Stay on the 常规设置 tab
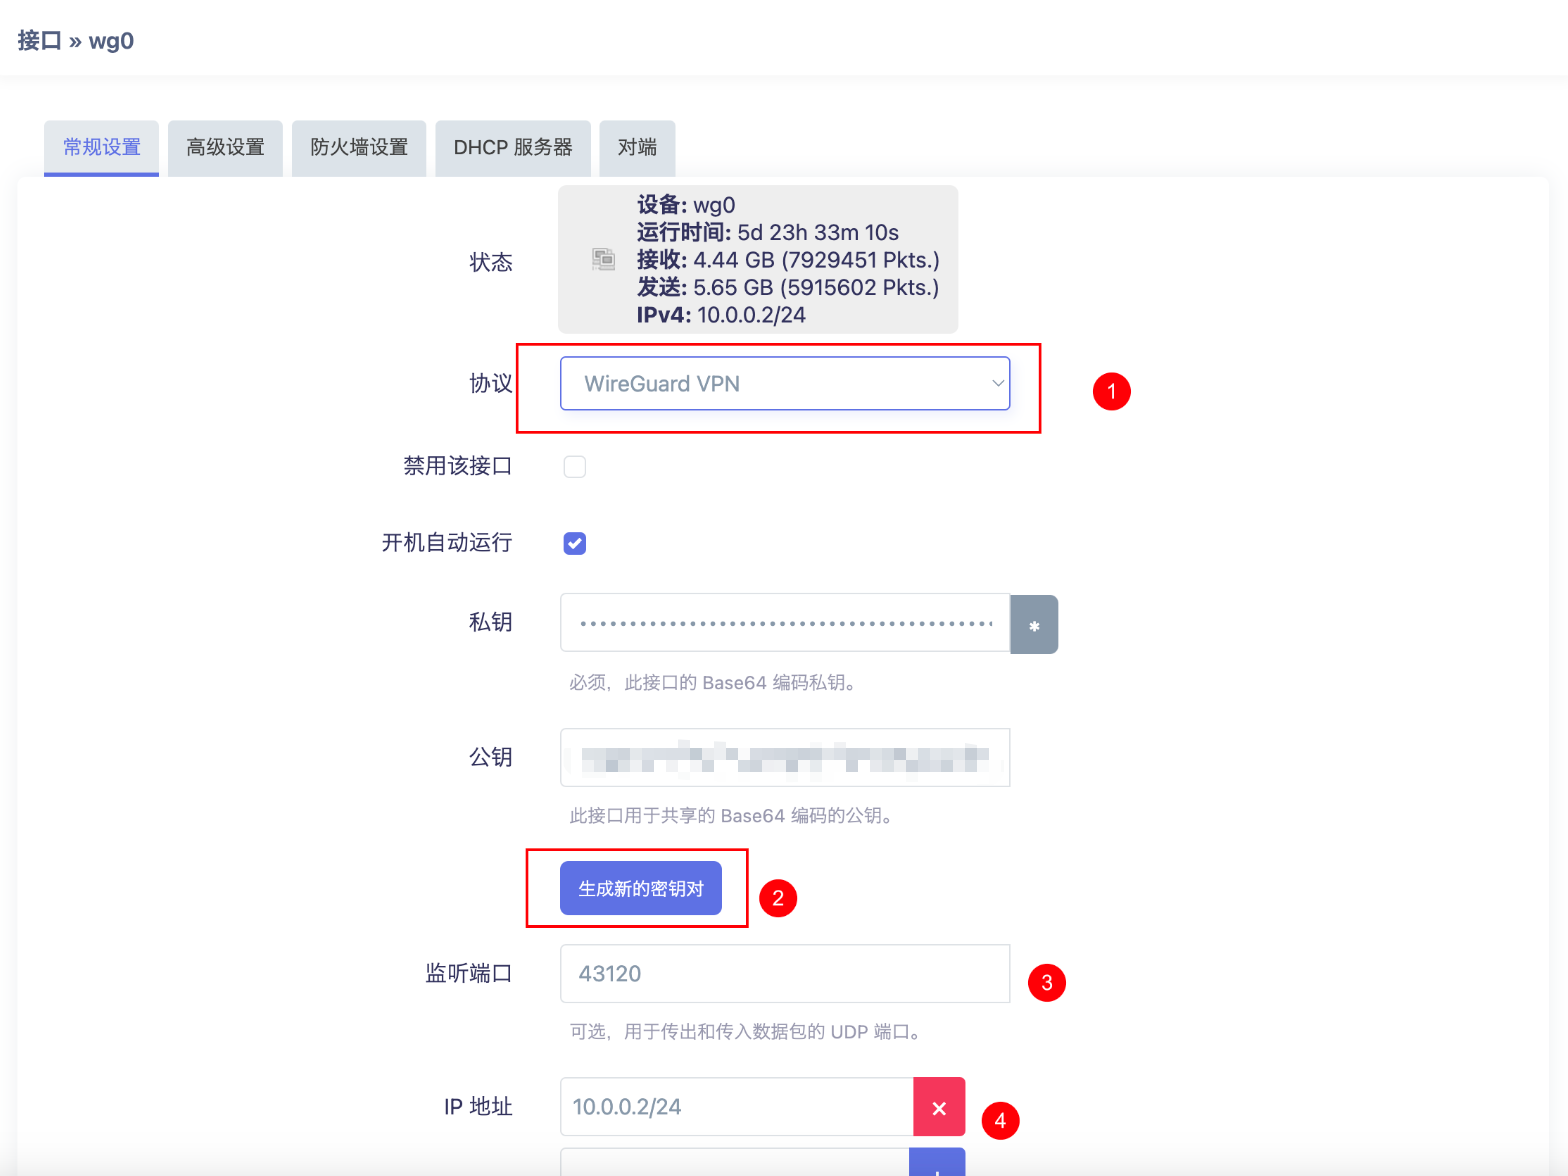Viewport: 1568px width, 1176px height. (x=102, y=148)
